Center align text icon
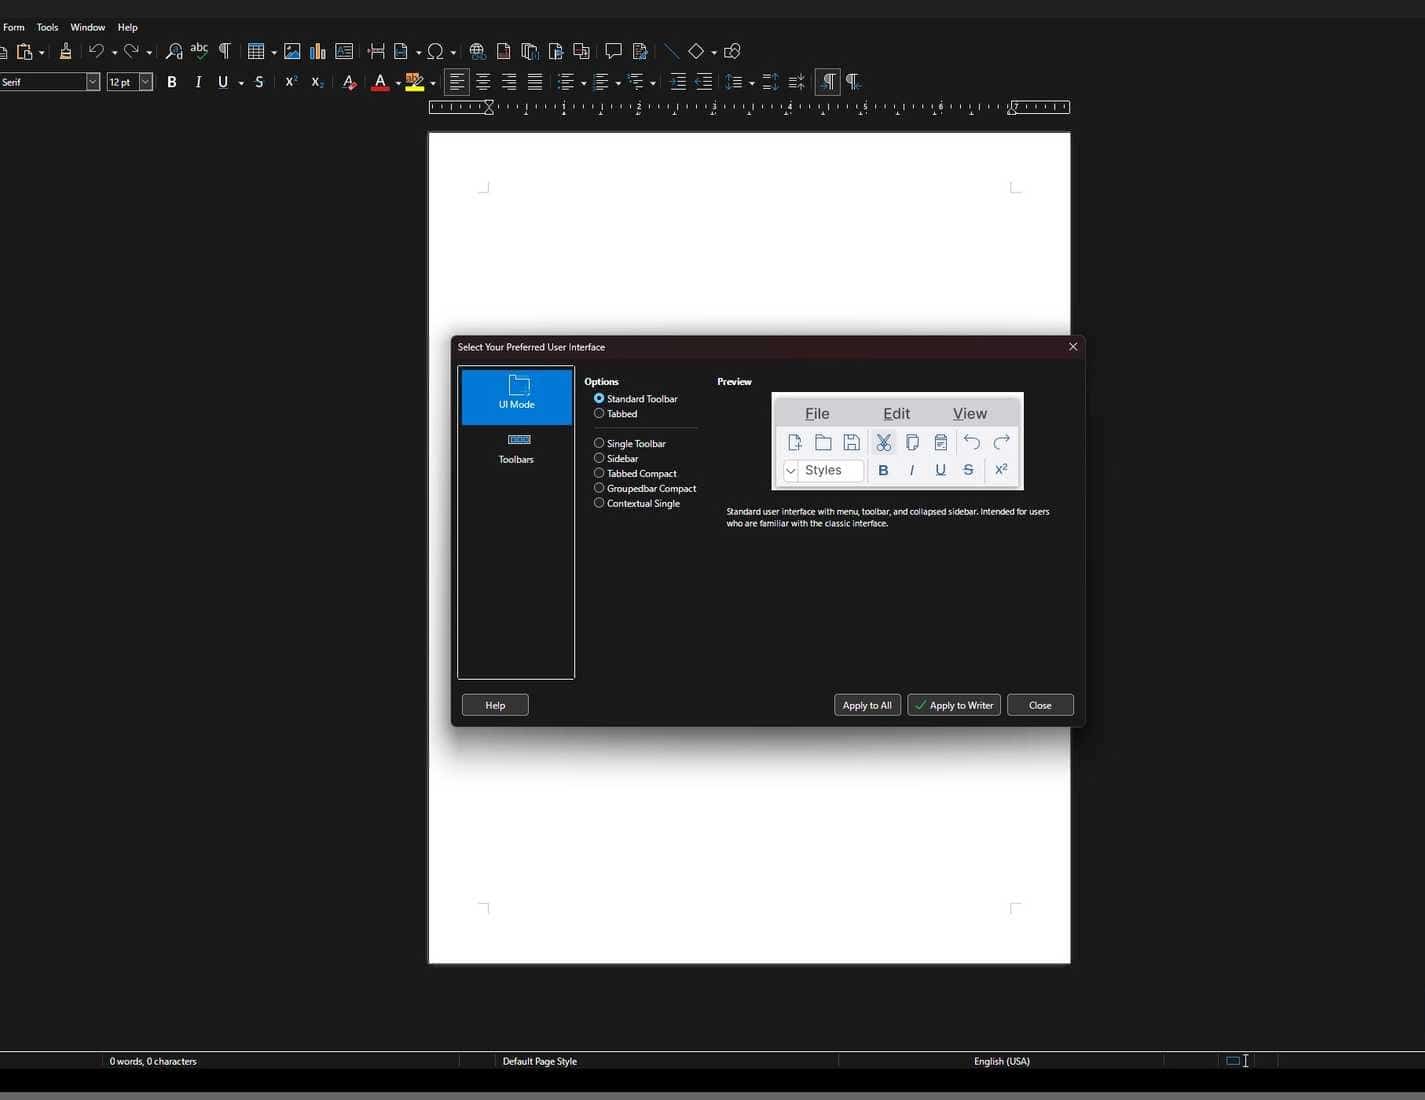The height and width of the screenshot is (1100, 1425). pos(483,82)
